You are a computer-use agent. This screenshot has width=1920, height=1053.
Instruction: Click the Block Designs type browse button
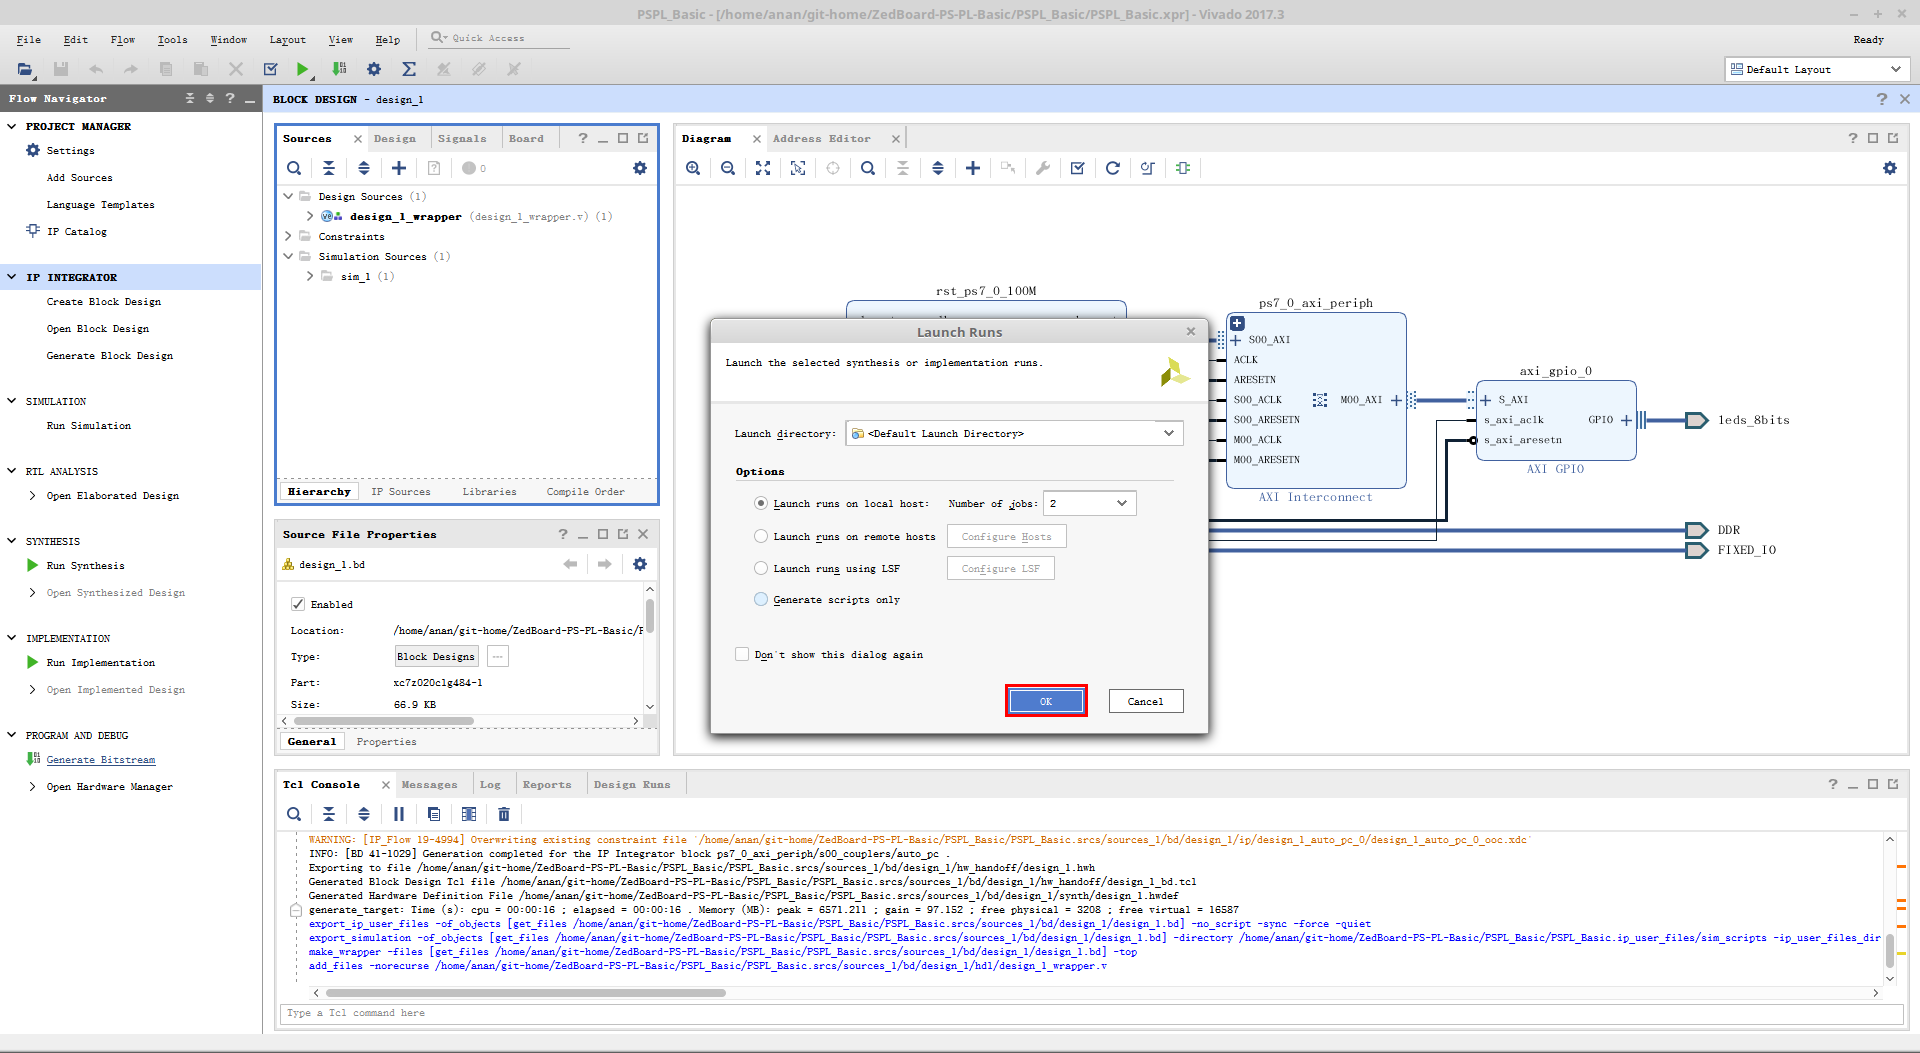[497, 656]
